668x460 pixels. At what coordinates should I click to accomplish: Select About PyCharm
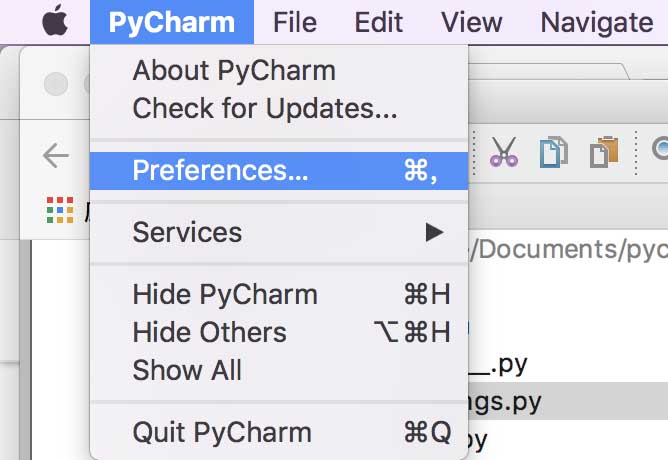(234, 71)
